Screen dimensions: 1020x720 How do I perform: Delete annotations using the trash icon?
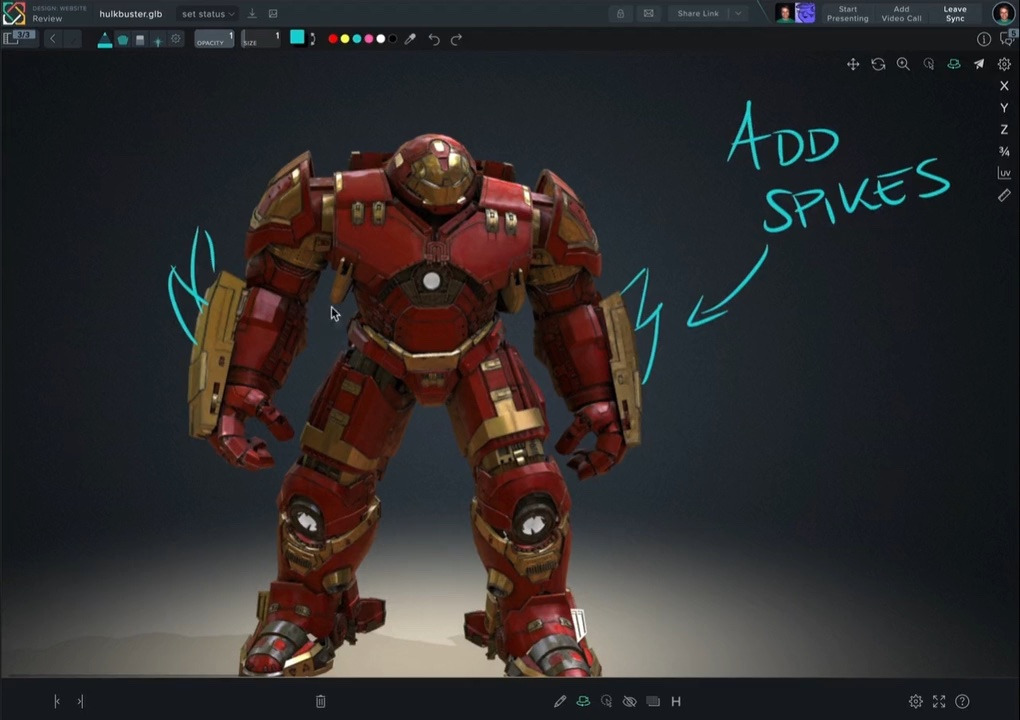tap(320, 701)
